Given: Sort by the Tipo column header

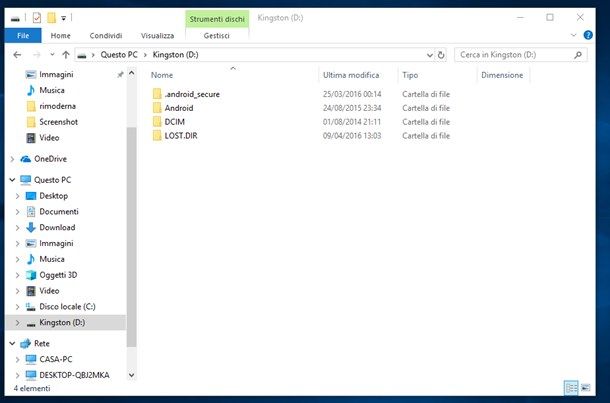Looking at the screenshot, I should [x=410, y=75].
